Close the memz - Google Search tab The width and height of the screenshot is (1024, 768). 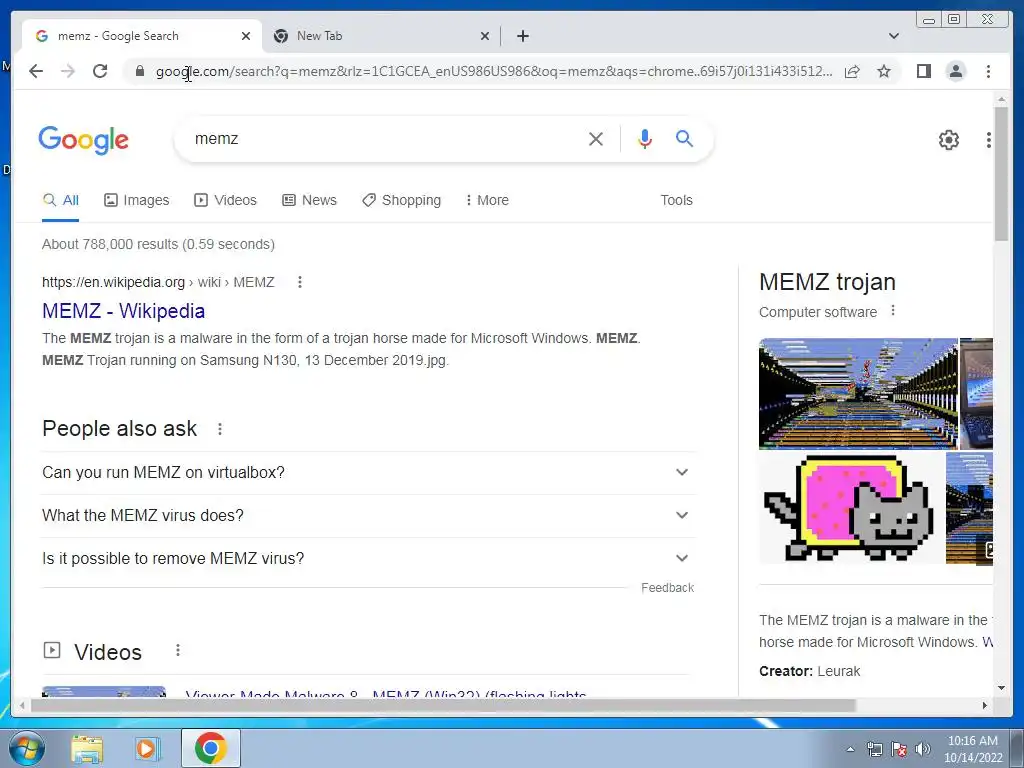coord(246,36)
